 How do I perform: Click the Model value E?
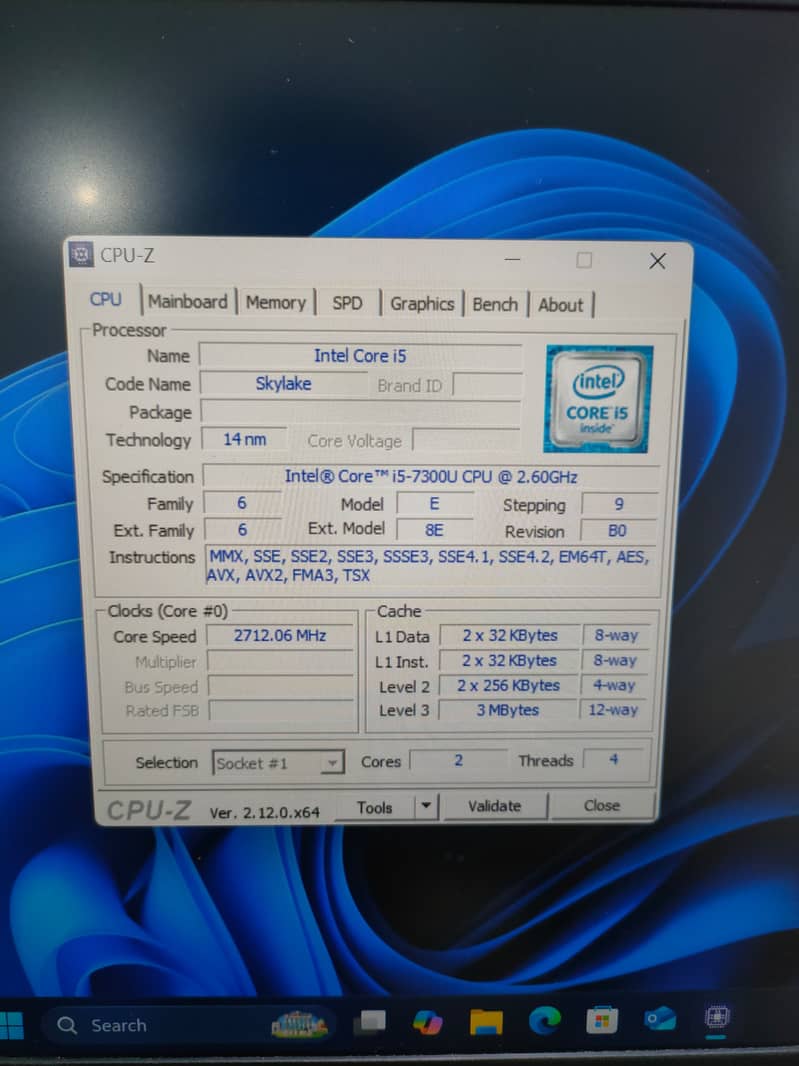tap(435, 503)
